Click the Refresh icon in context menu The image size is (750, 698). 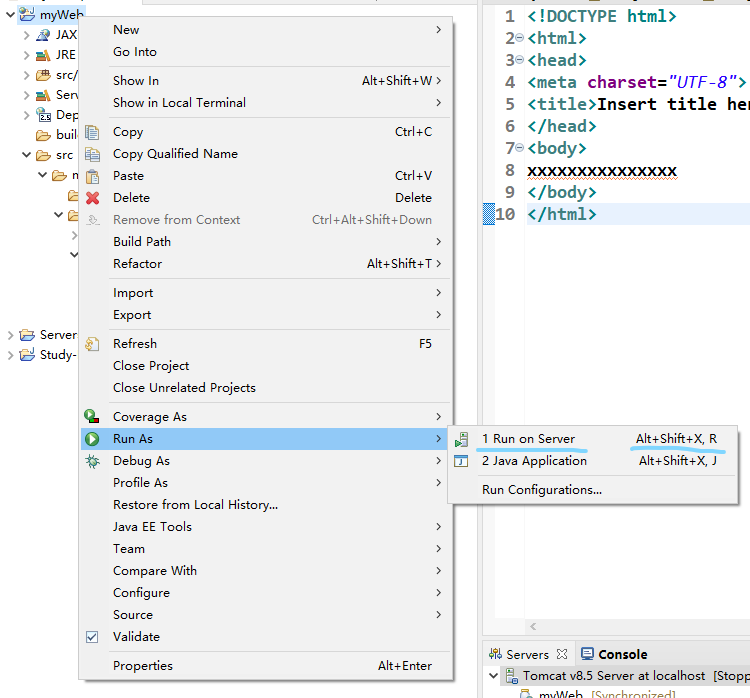pos(92,344)
